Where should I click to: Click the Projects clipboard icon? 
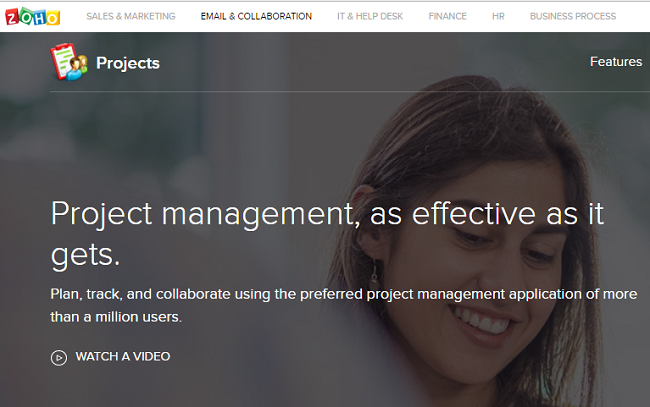(69, 62)
